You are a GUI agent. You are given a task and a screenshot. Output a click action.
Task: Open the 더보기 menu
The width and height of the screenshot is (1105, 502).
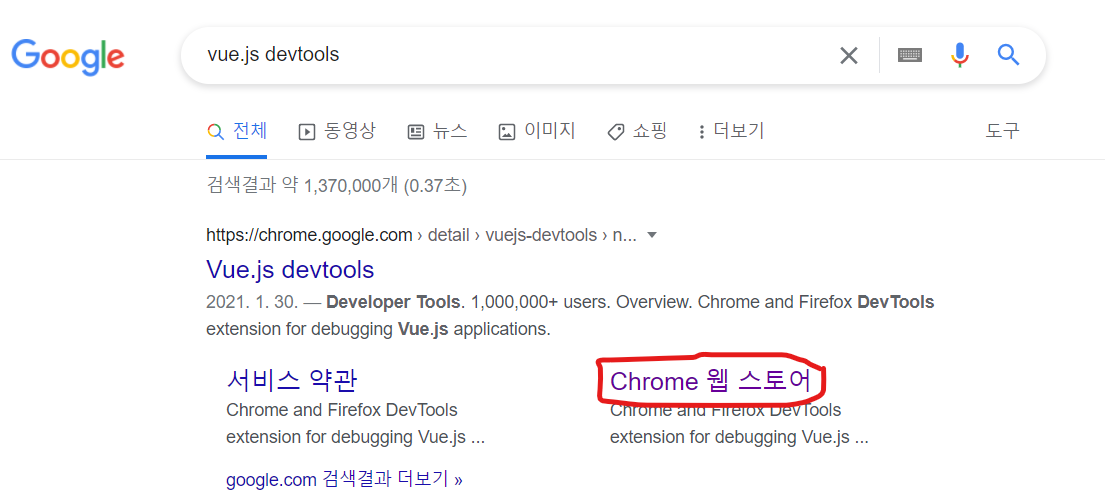[731, 131]
